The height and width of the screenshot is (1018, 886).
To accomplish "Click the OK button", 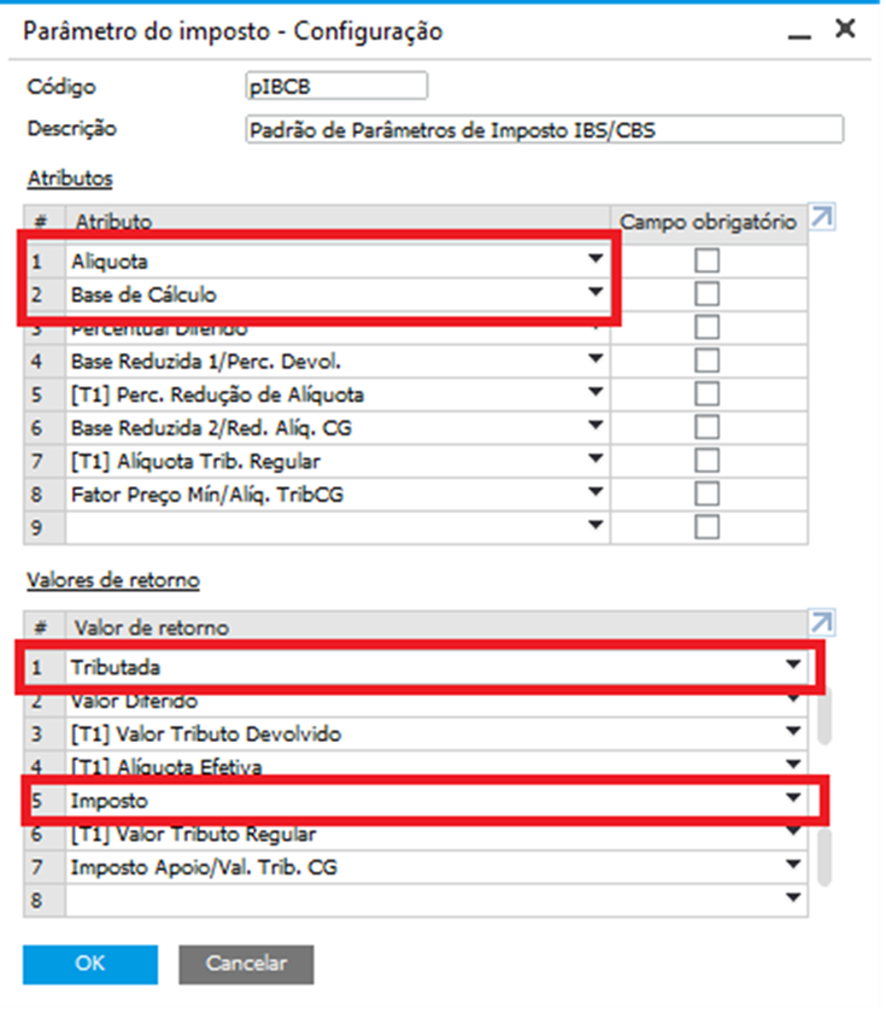I will tap(90, 964).
